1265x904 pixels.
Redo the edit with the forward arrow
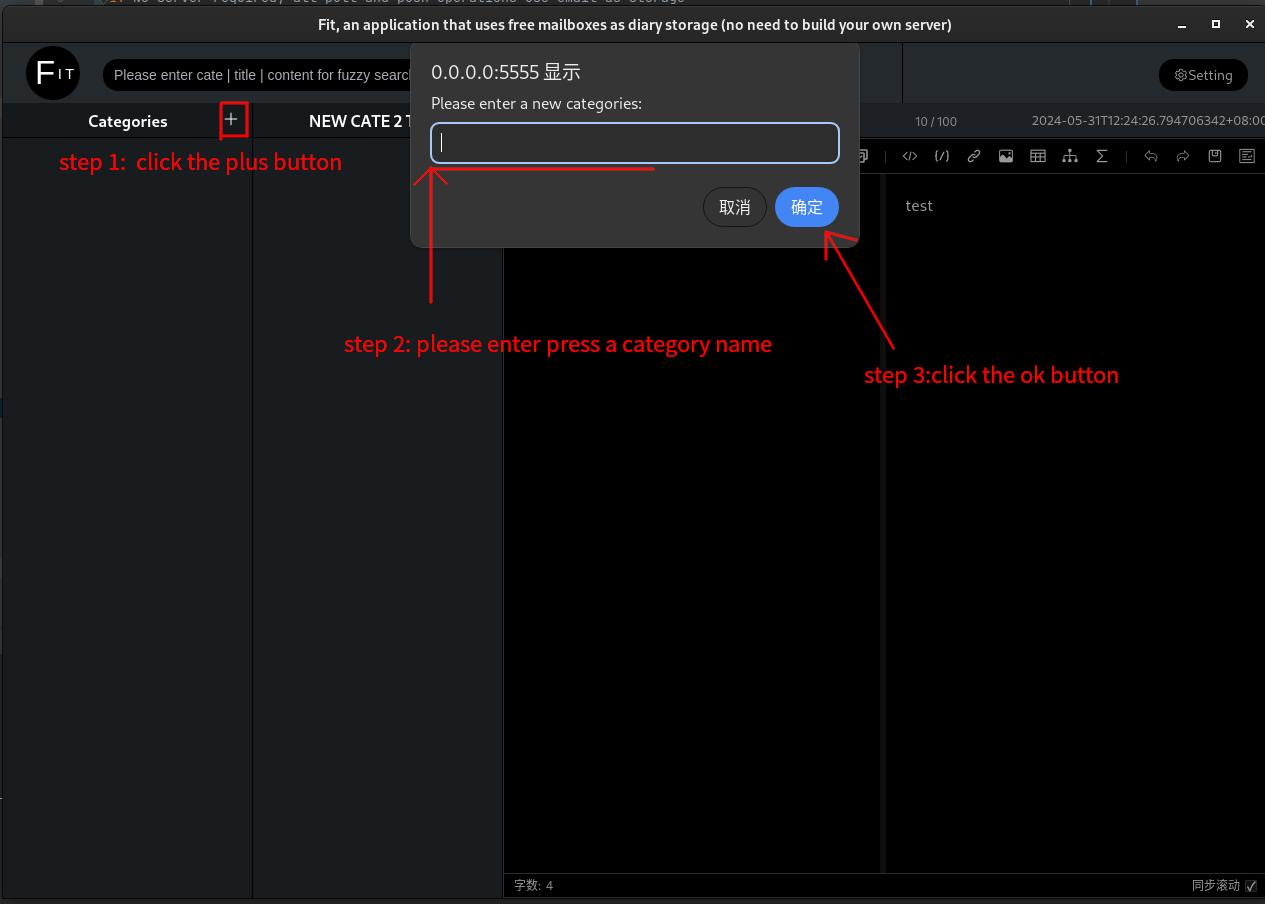click(x=1183, y=156)
